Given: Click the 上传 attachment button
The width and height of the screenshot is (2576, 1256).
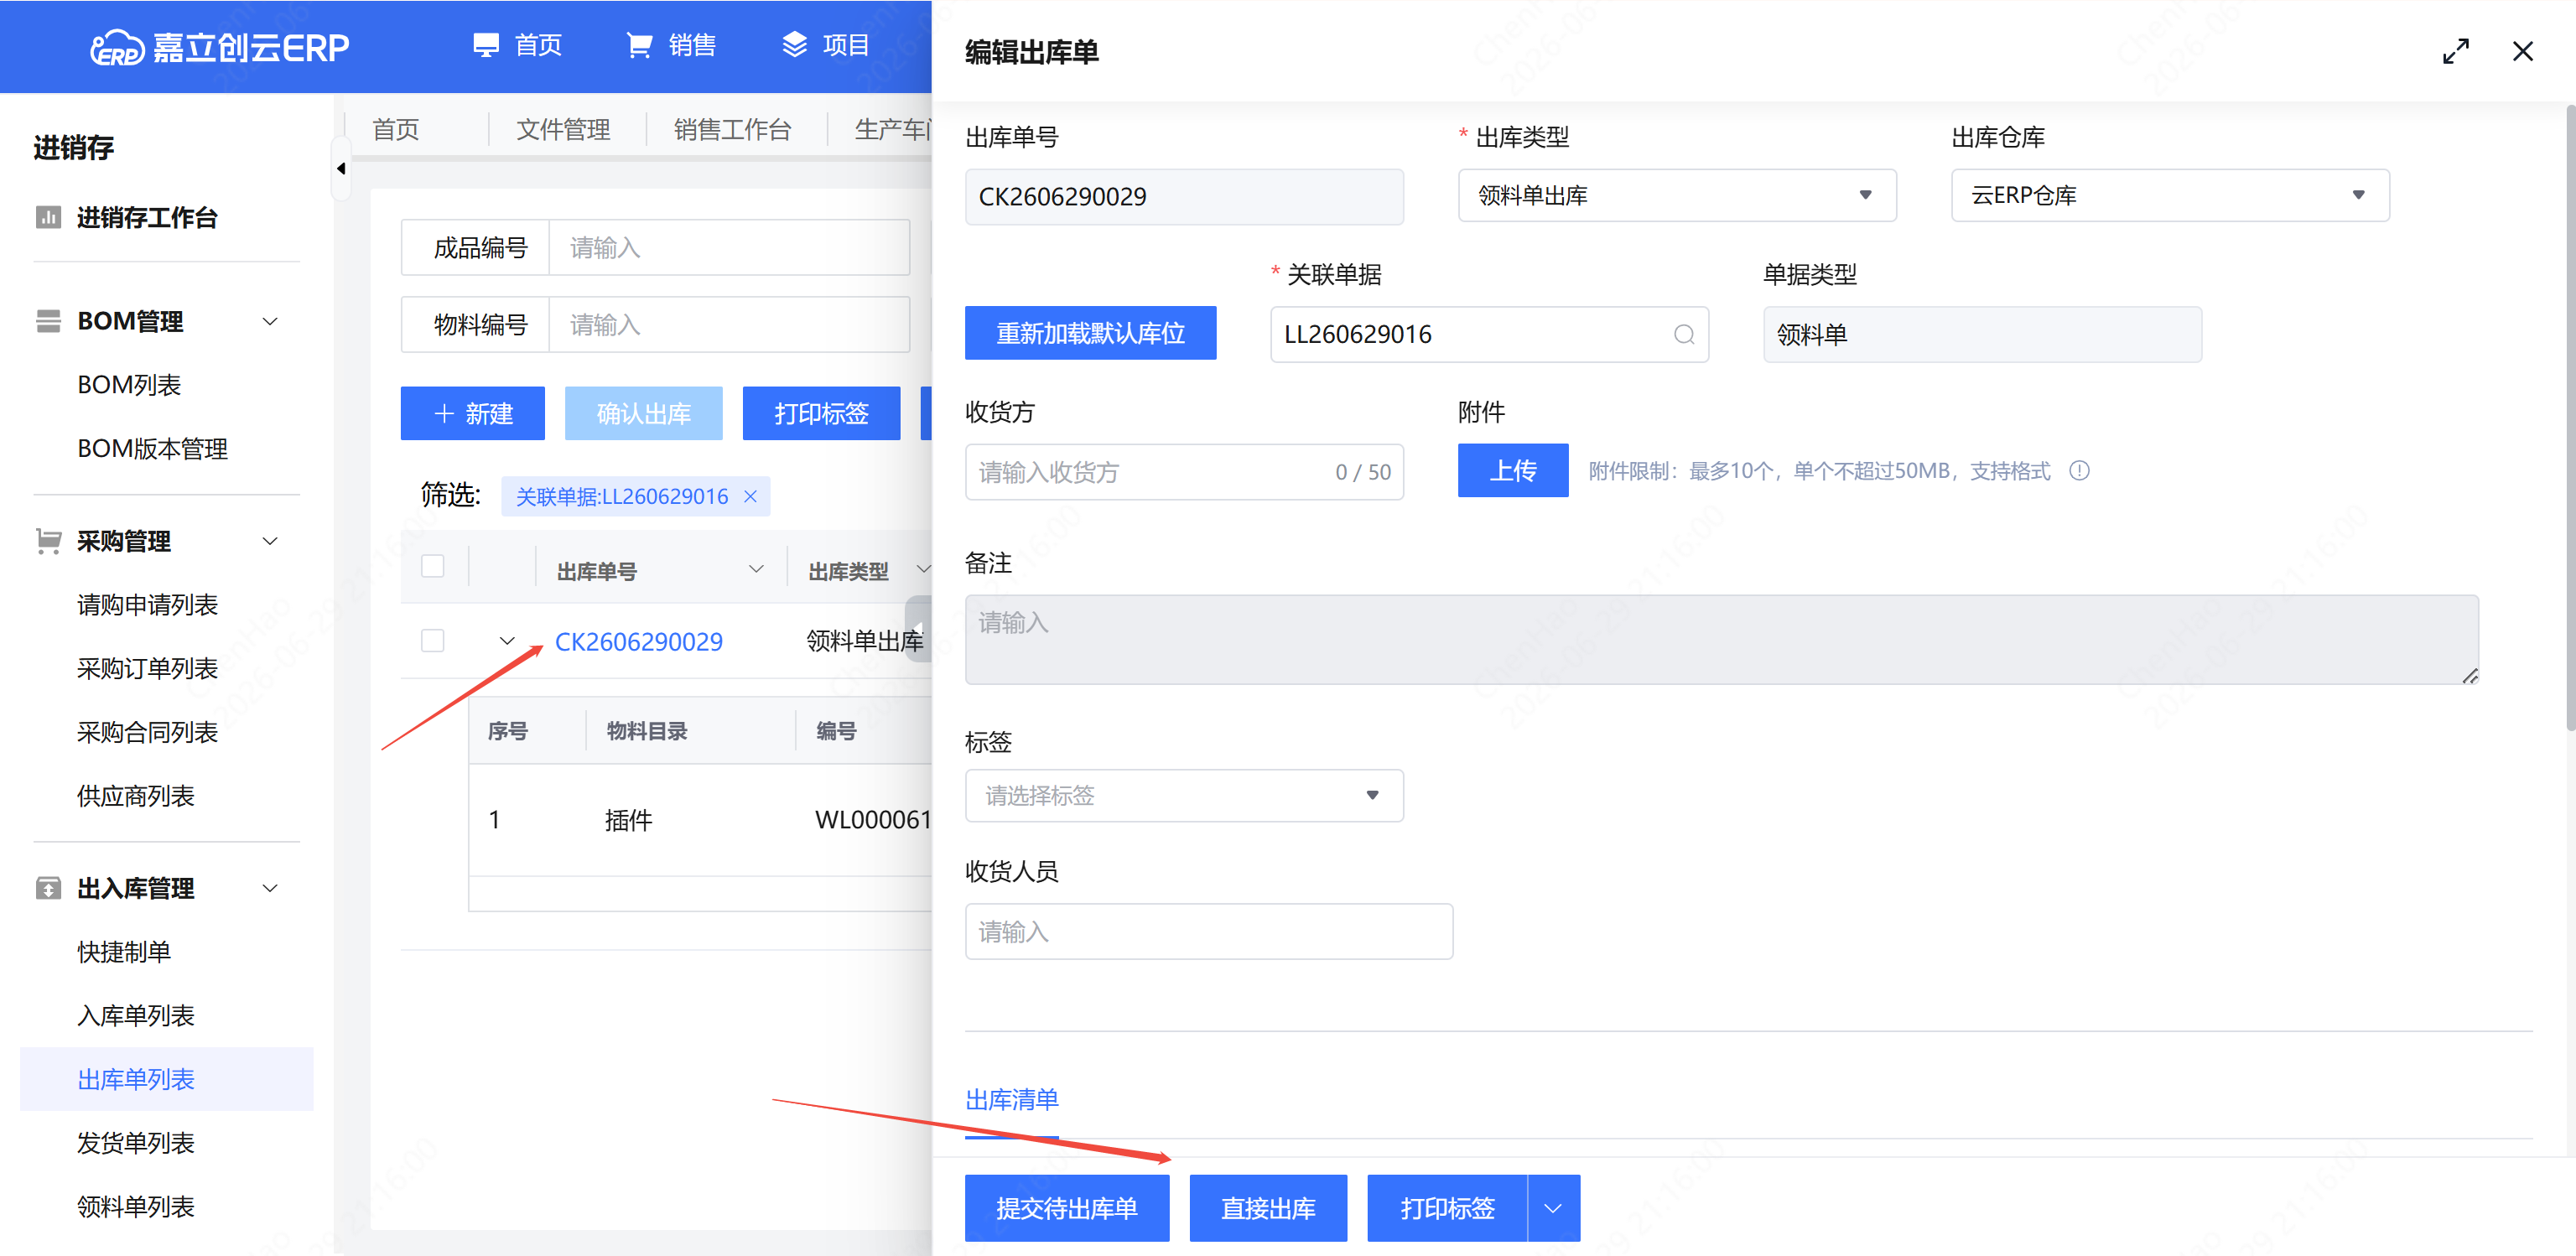Looking at the screenshot, I should coord(1513,470).
